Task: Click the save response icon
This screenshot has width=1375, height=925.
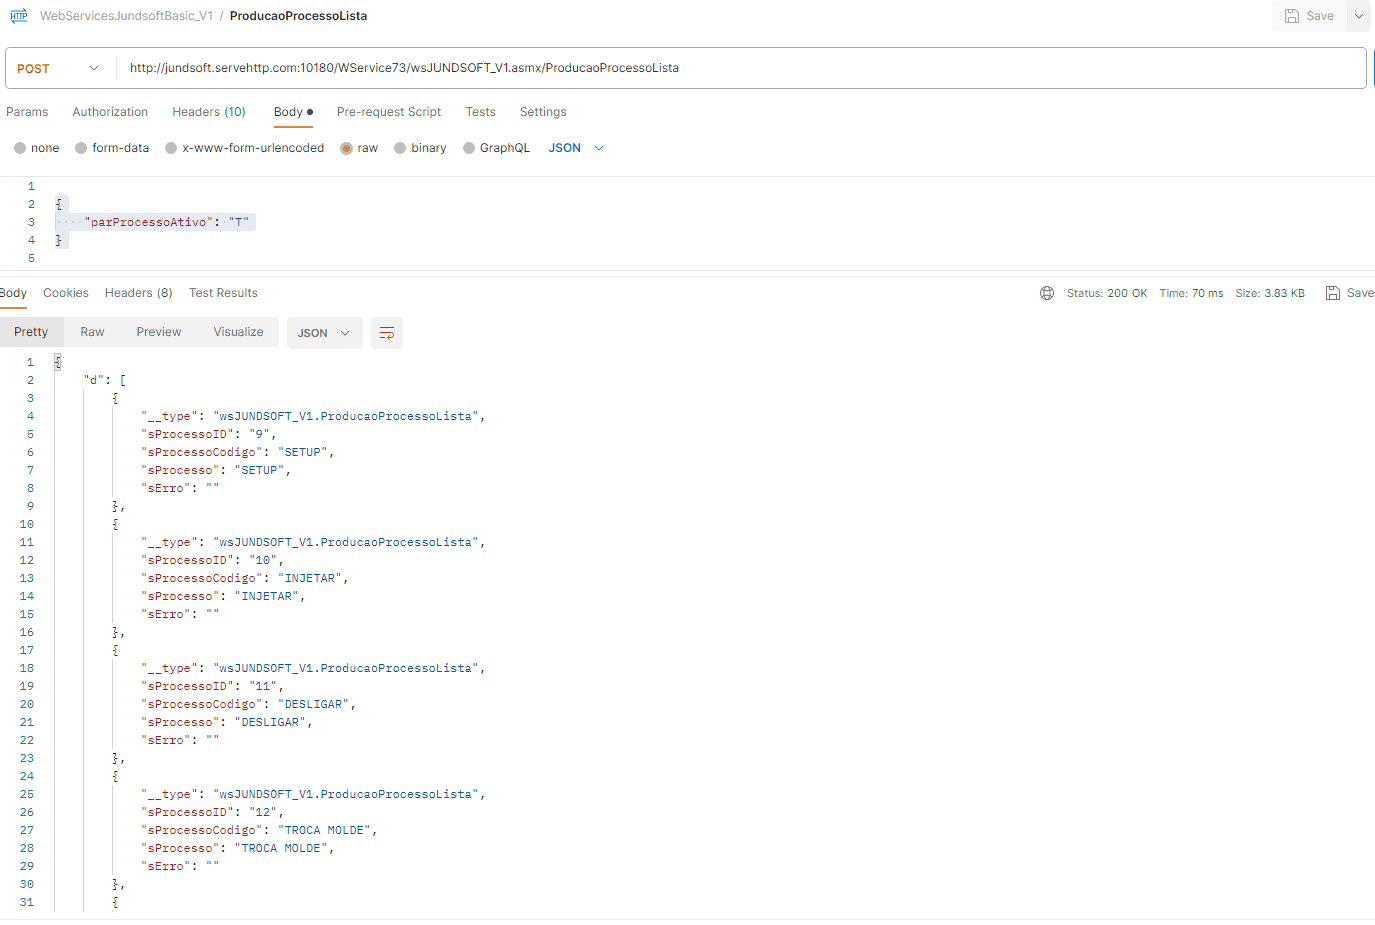Action: (1332, 293)
